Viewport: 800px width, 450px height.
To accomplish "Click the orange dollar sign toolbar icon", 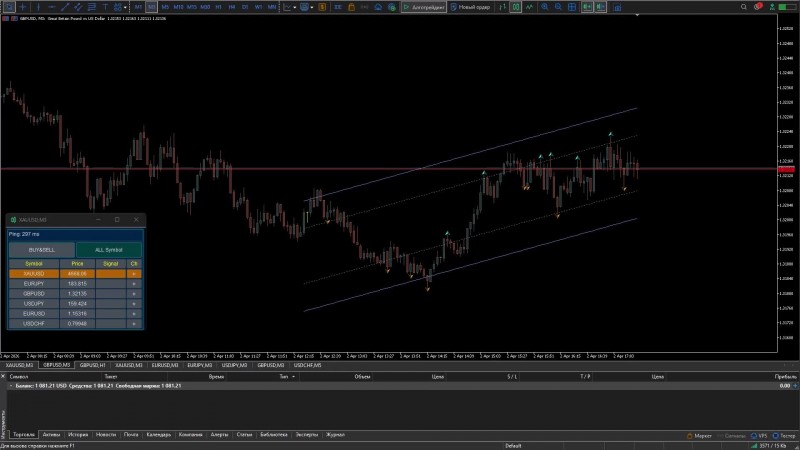I will click(x=322, y=7).
